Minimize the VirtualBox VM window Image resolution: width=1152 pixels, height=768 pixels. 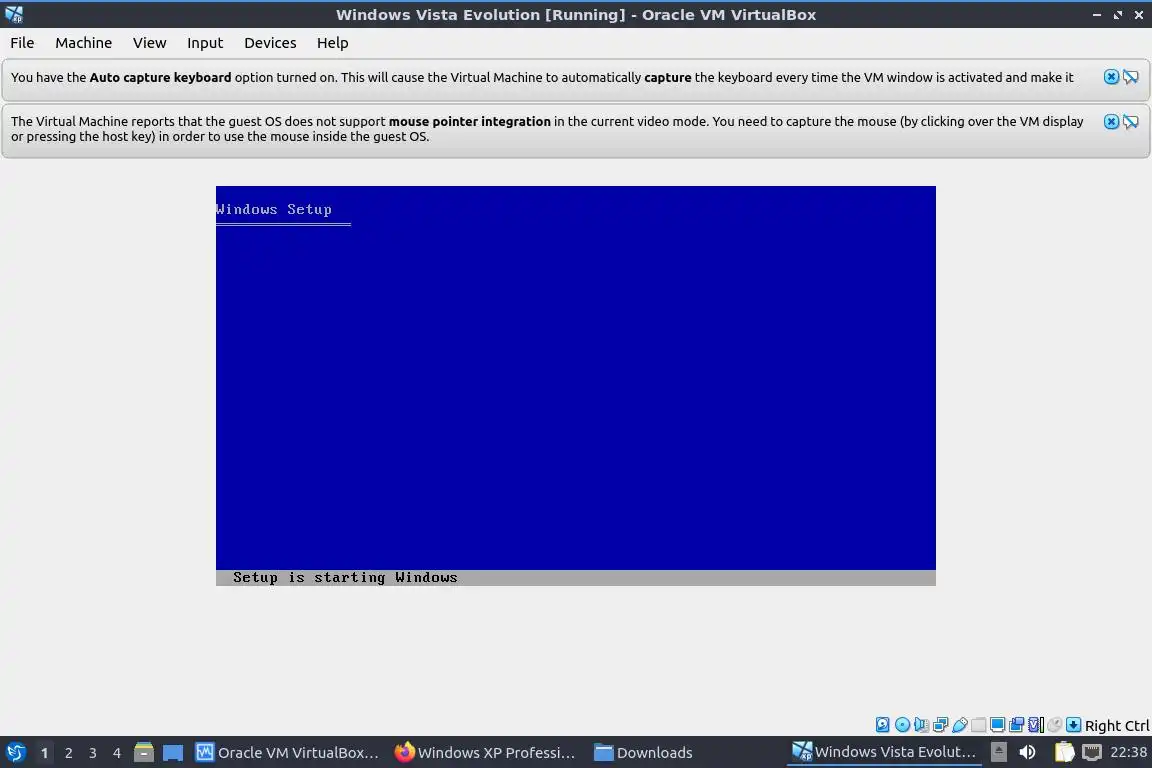(1096, 15)
